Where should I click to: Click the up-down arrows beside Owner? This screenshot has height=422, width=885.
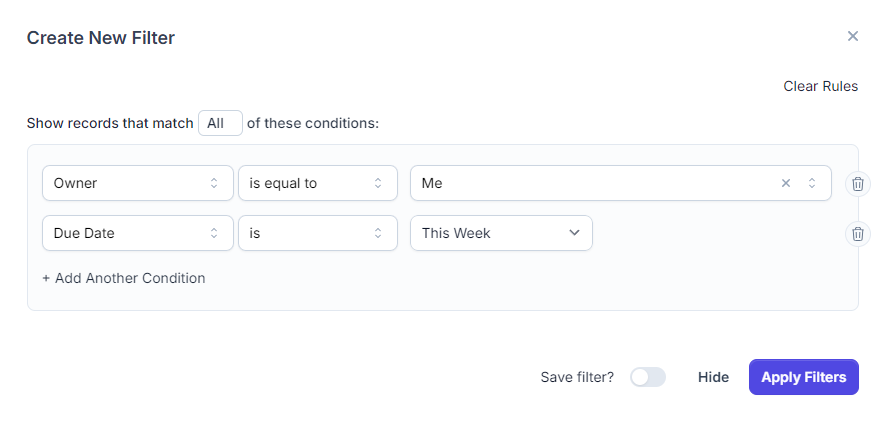214,183
